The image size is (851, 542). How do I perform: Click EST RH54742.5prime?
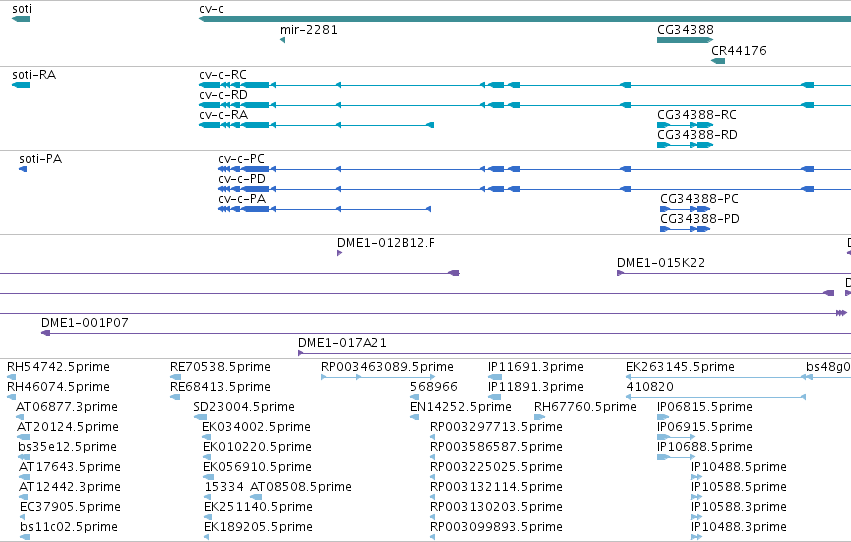tap(59, 367)
